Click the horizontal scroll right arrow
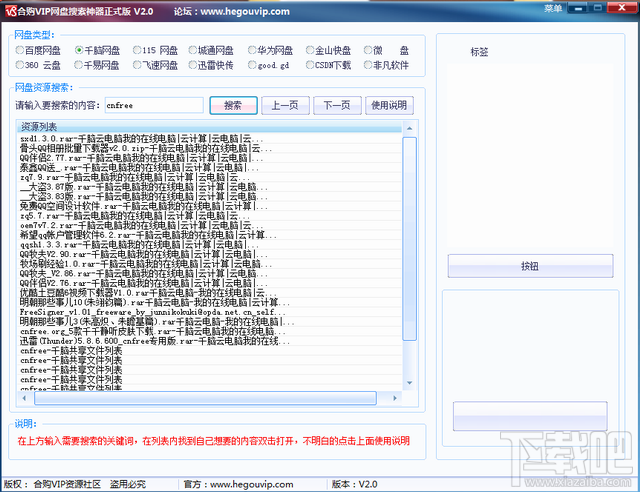The image size is (640, 492). pyautogui.click(x=395, y=398)
